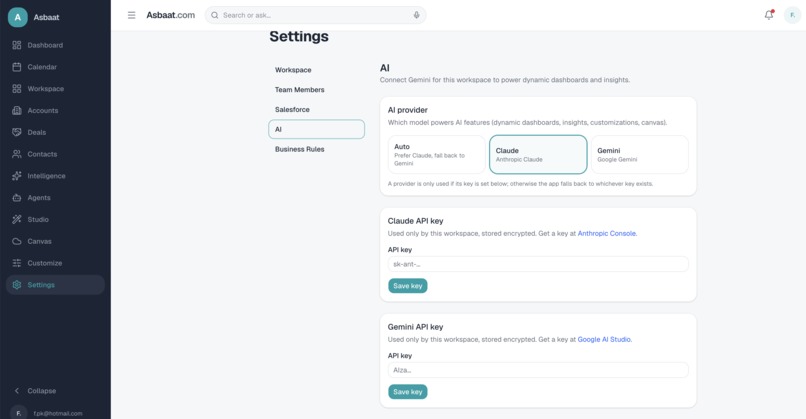The image size is (806, 419).
Task: Focus the Claude API key field
Action: pos(538,264)
